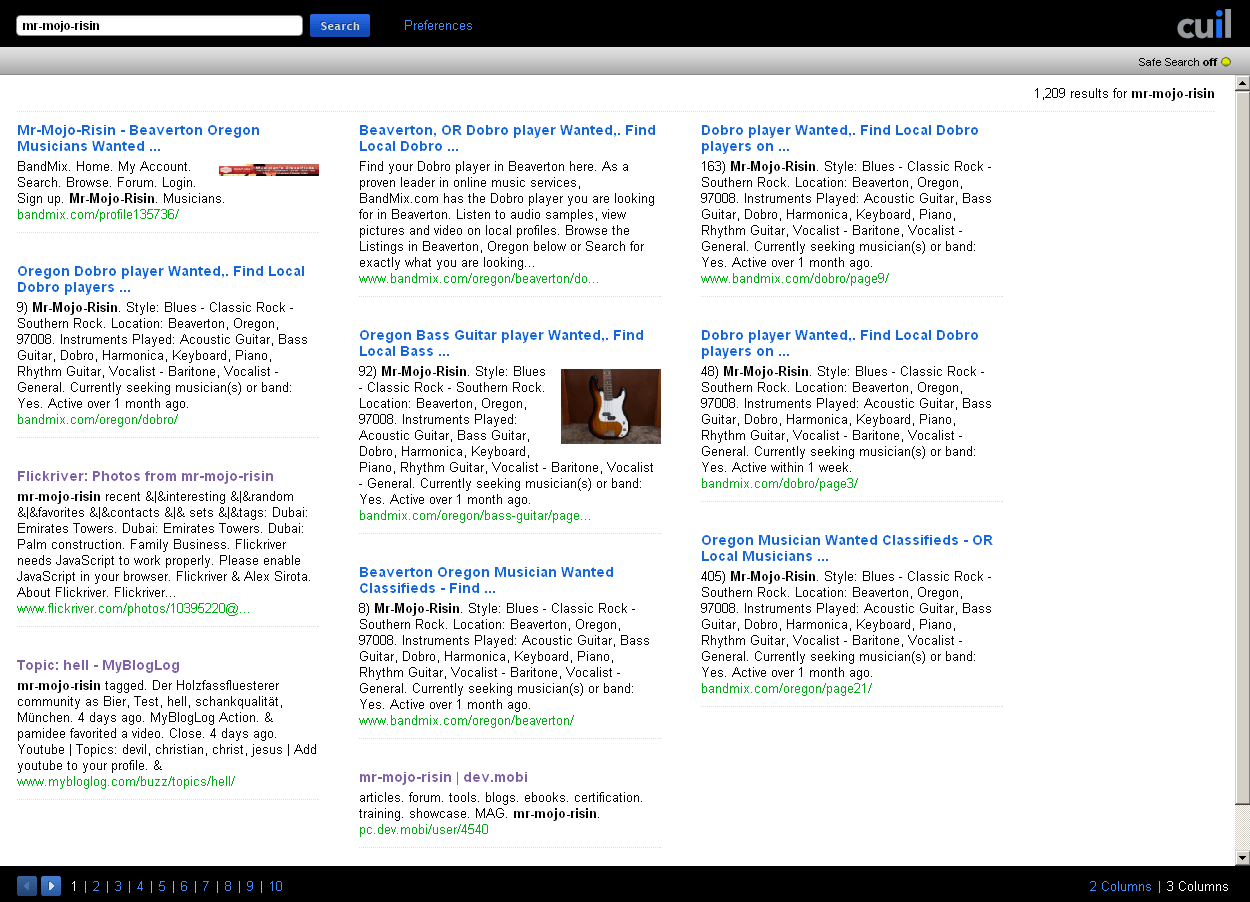
Task: Click www.bandmix.com/oregon/beaverton/do... URL
Action: 479,279
